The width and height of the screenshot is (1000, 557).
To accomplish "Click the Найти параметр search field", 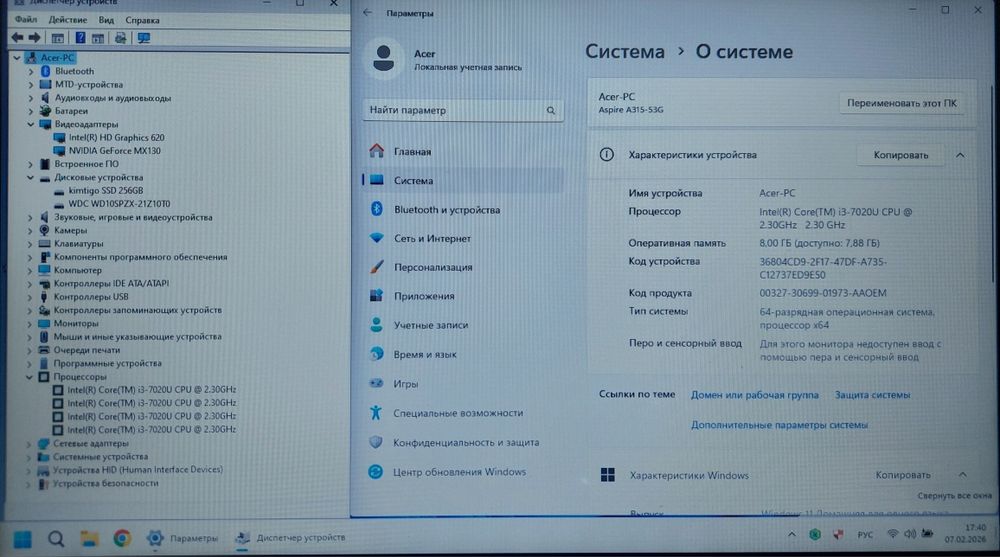I will (x=463, y=110).
